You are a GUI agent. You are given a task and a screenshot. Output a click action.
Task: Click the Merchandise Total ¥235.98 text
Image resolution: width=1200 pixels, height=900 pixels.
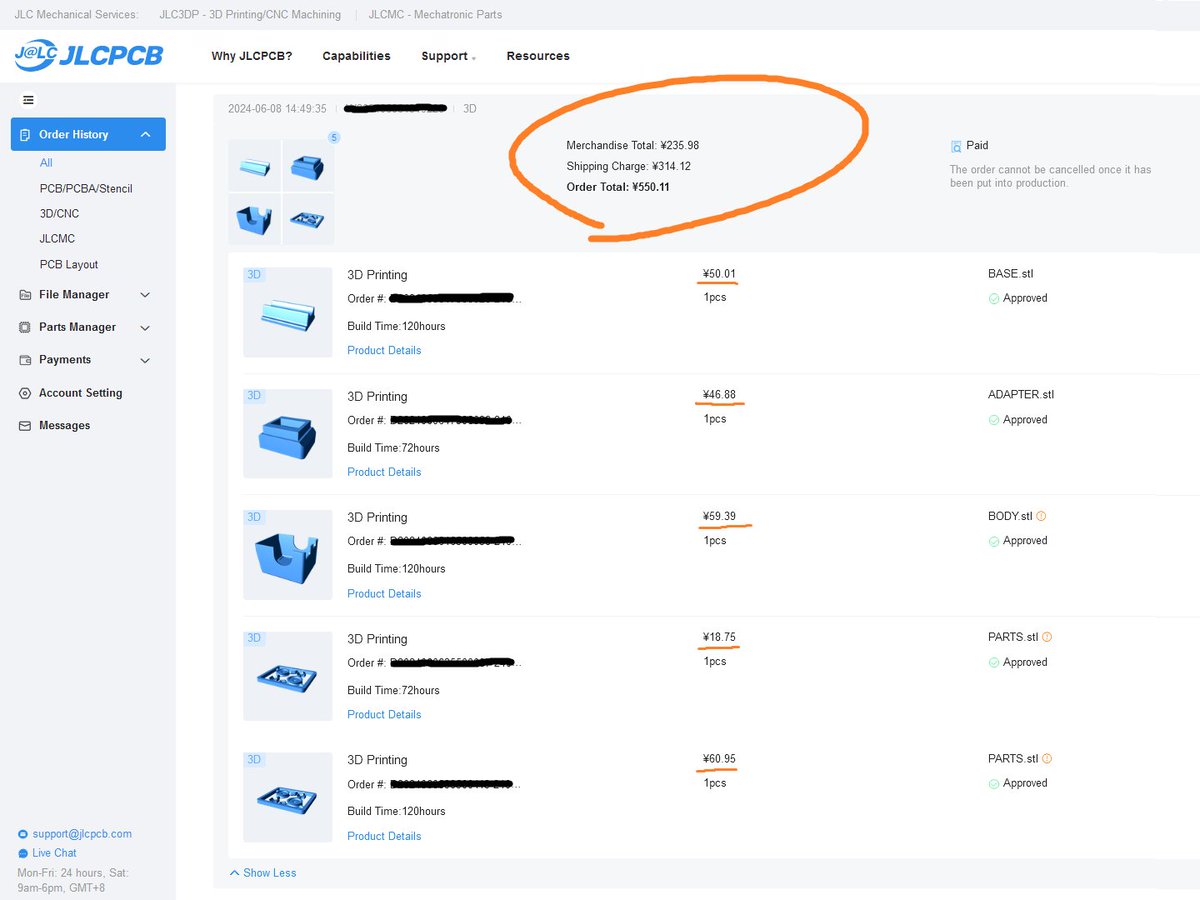[x=633, y=145]
